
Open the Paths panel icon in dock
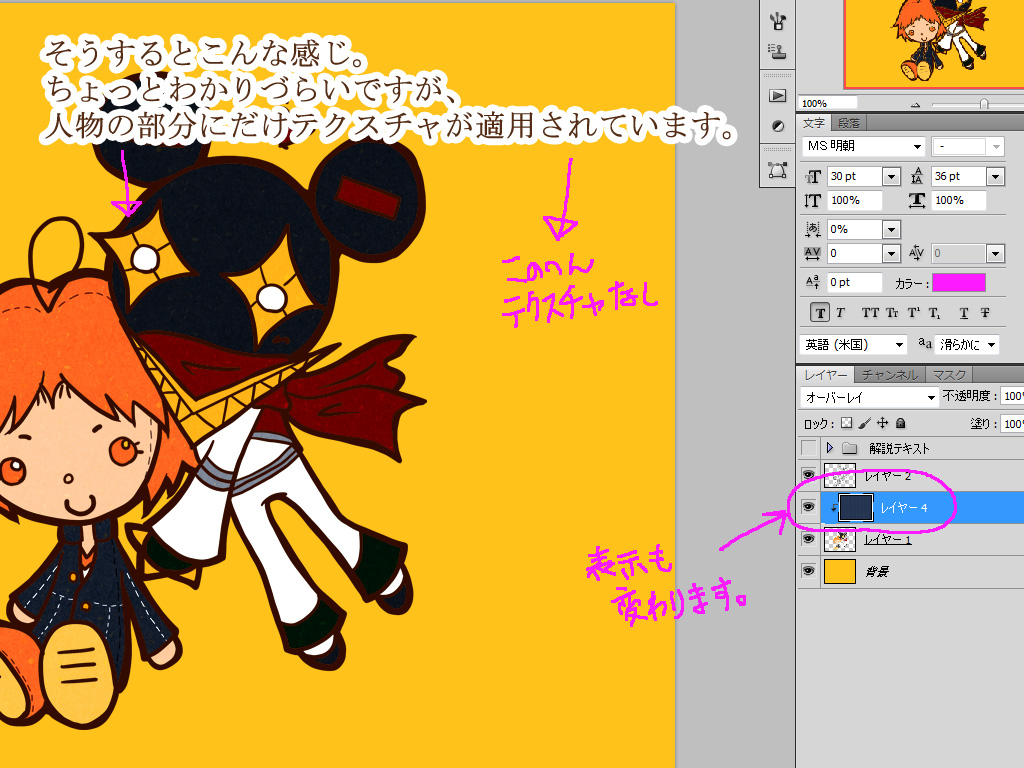coord(777,170)
